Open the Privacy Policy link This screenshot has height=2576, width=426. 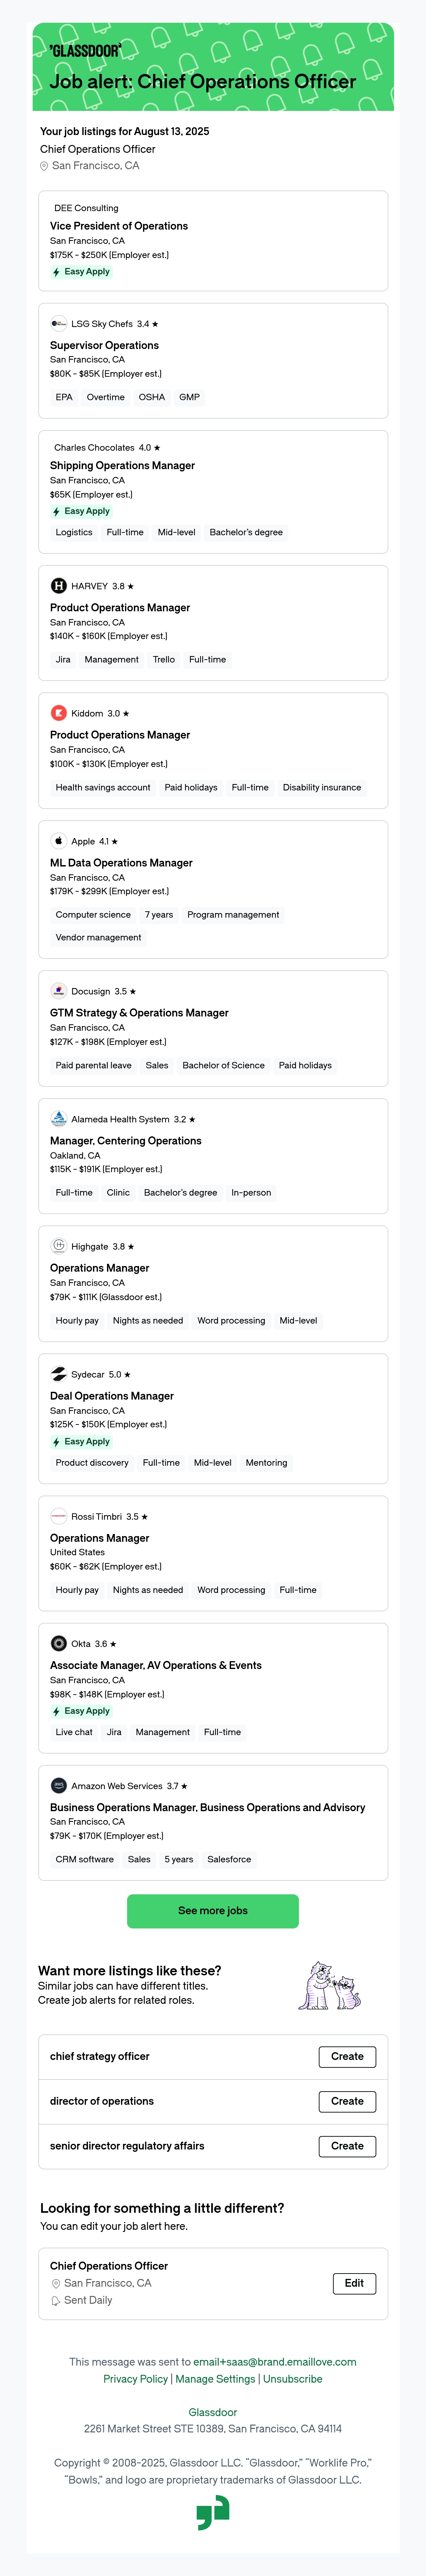pos(136,2379)
